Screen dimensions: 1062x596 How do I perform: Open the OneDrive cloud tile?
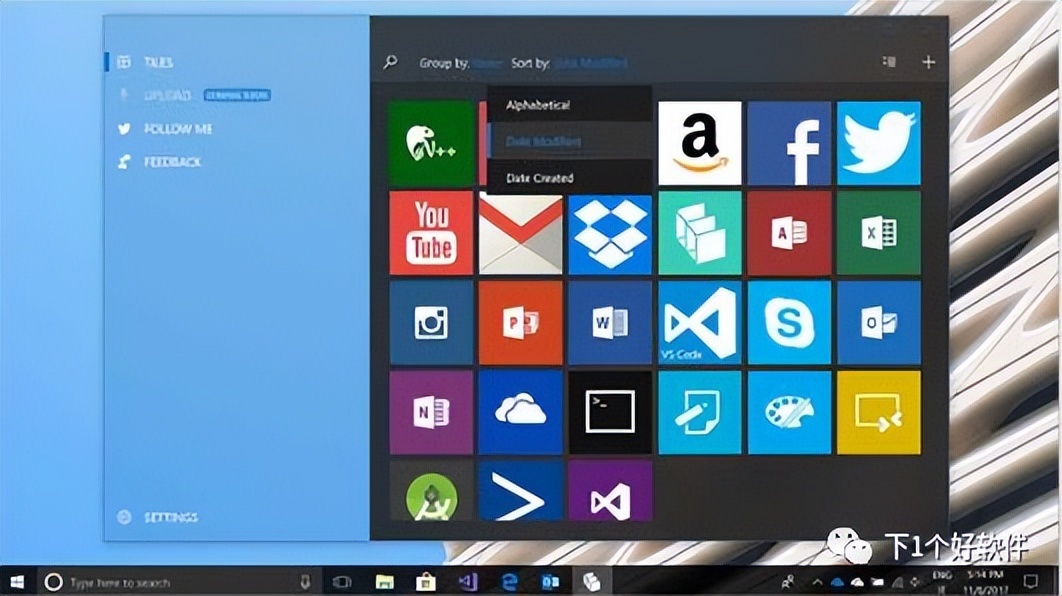520,412
